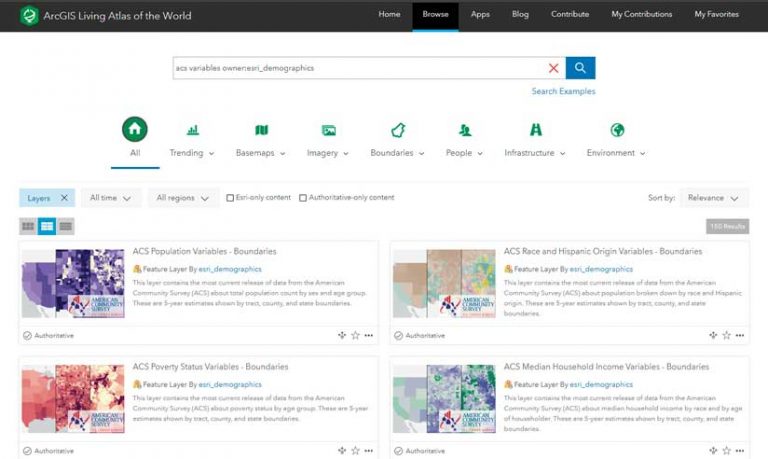The height and width of the screenshot is (459, 768).
Task: Open ACS Race and Hispanic Origin in map viewer icon
Action: (713, 336)
